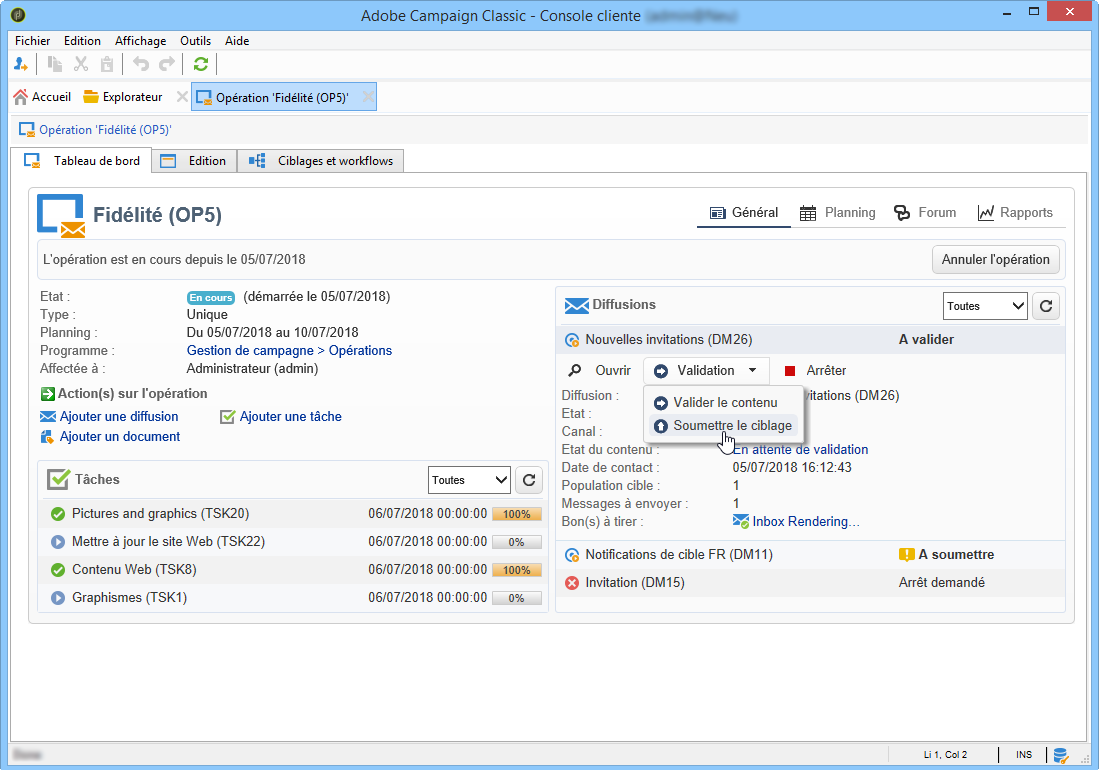Open the Tâches Toutes filter dropdown
This screenshot has height=770, width=1101.
tap(469, 480)
